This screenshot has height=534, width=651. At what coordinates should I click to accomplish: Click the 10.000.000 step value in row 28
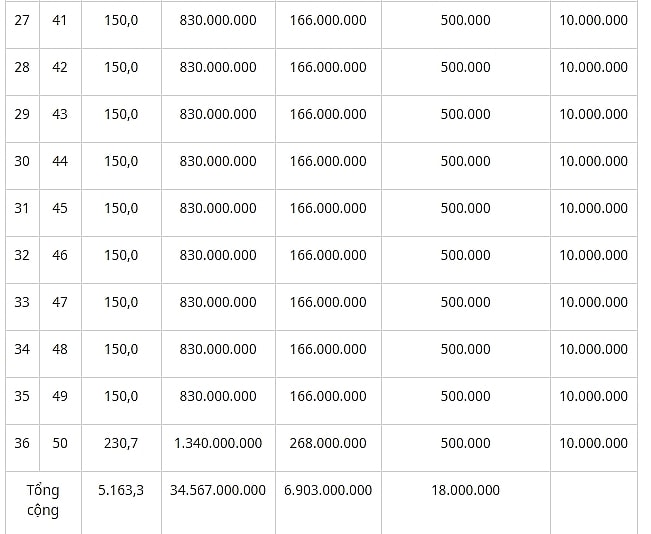coord(594,67)
